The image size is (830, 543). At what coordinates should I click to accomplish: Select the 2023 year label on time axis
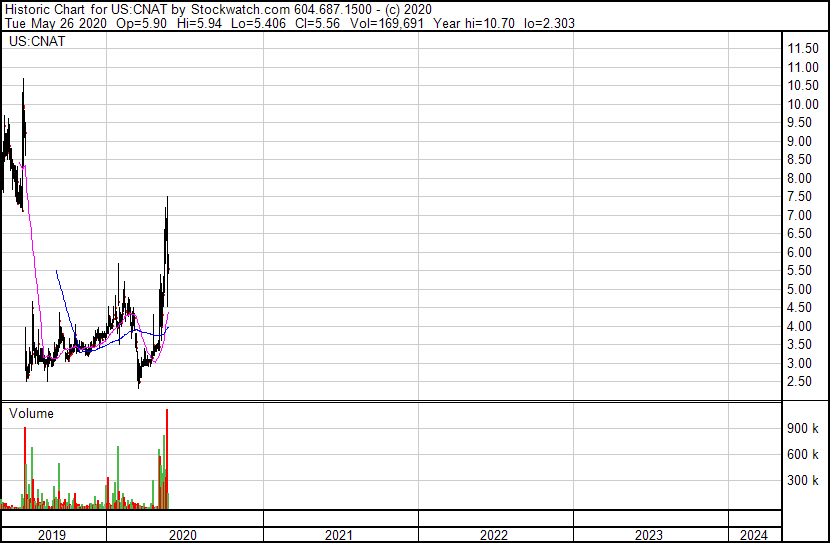[x=649, y=535]
